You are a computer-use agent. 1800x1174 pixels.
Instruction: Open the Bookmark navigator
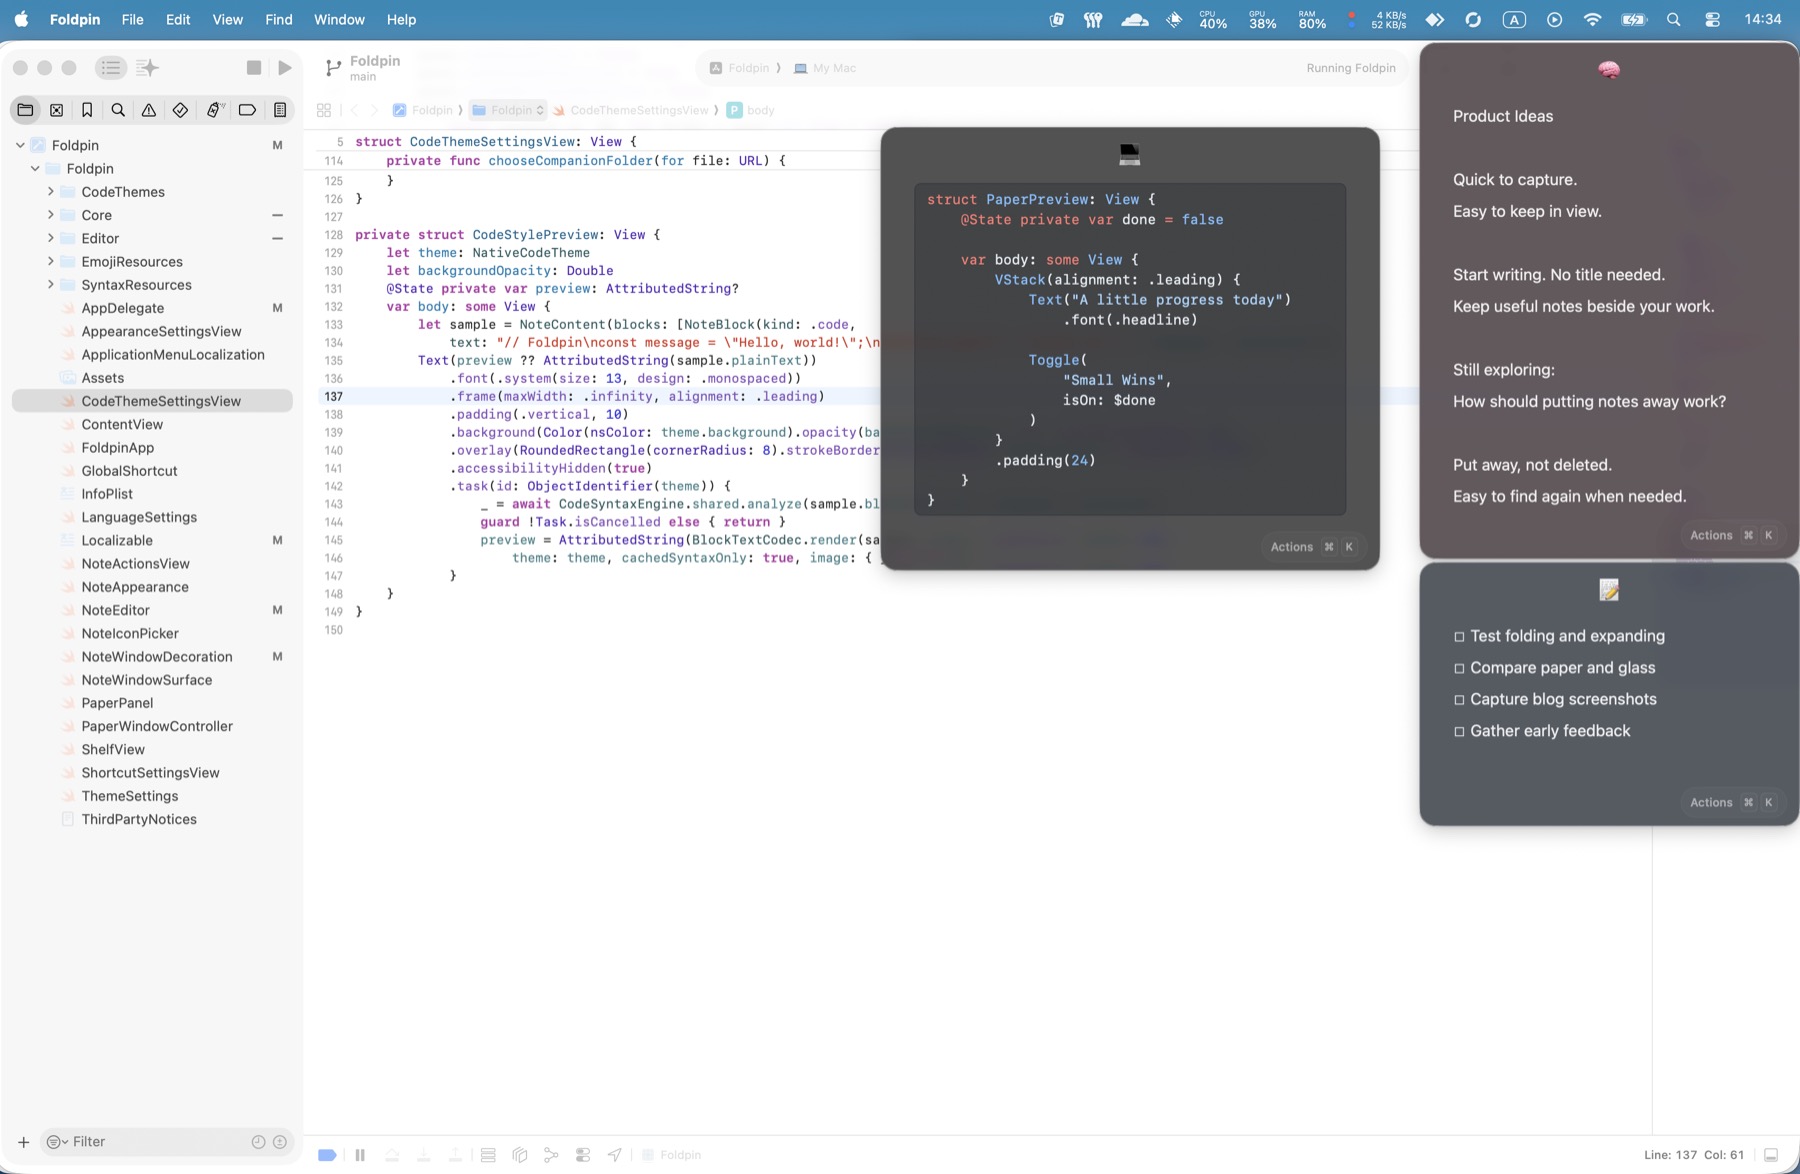click(87, 110)
